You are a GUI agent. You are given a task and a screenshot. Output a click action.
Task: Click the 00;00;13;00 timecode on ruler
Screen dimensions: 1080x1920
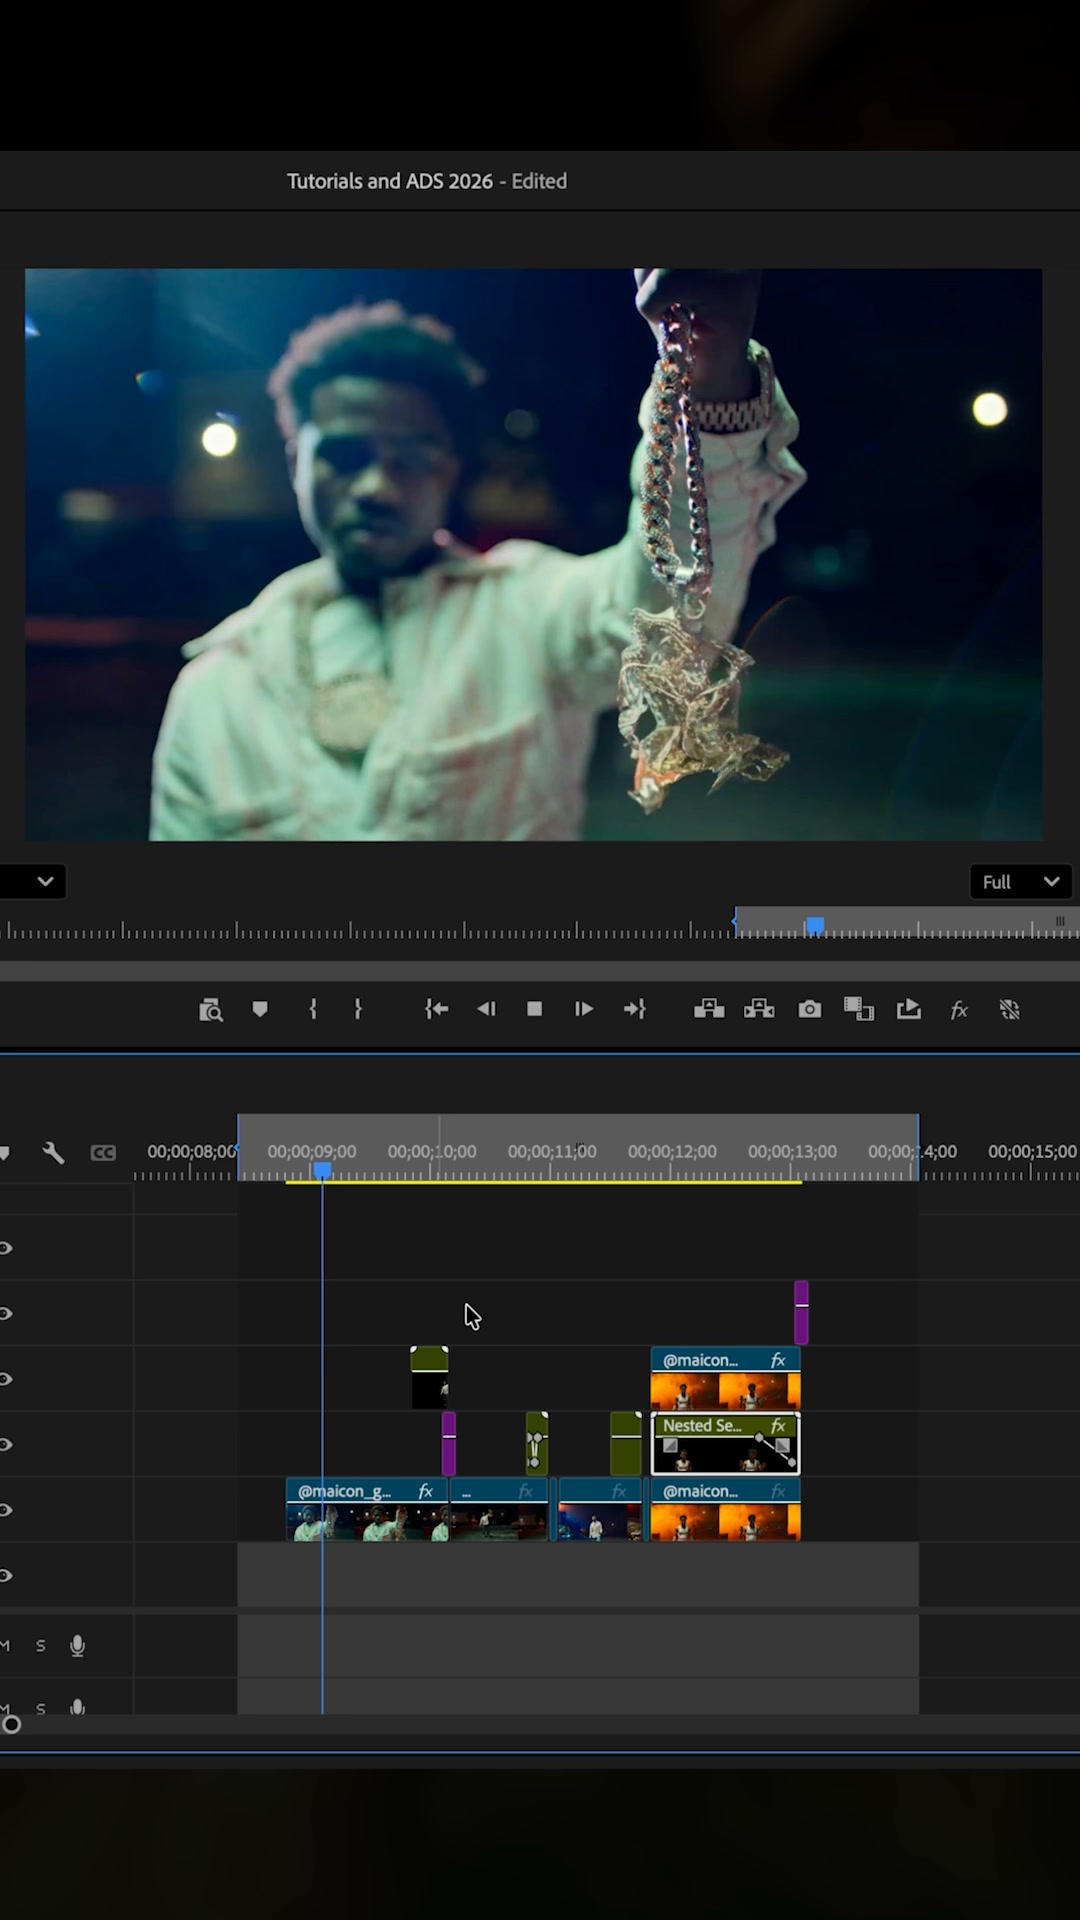[x=792, y=1151]
